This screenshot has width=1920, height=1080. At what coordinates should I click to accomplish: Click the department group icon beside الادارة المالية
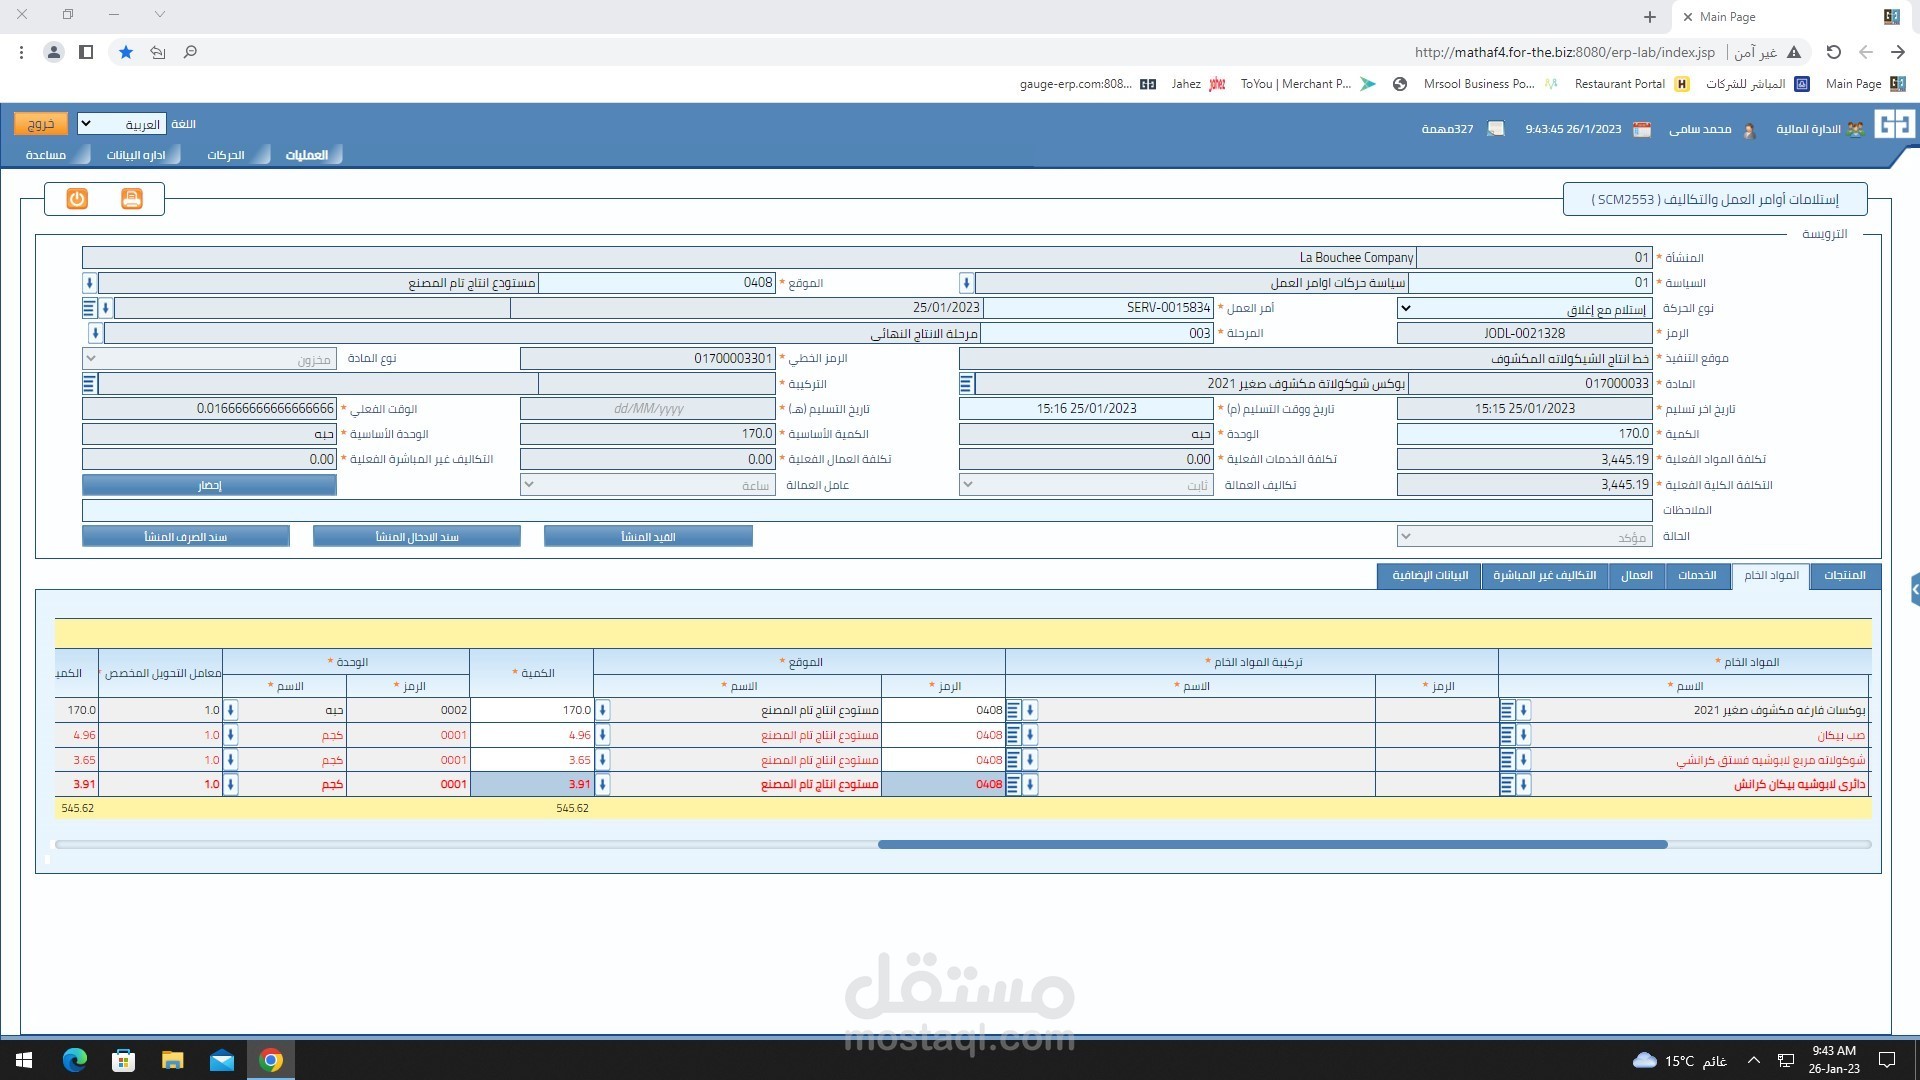point(1855,129)
